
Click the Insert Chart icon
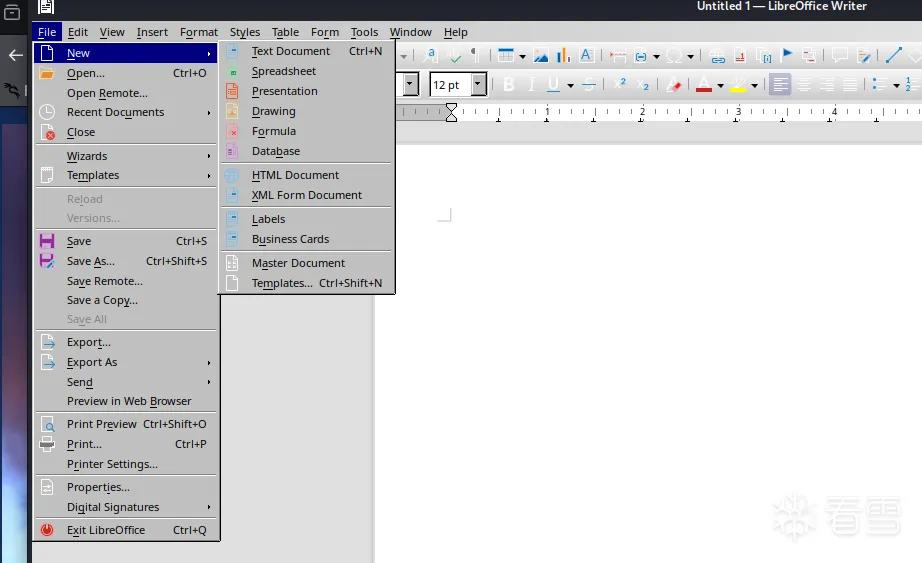(563, 56)
